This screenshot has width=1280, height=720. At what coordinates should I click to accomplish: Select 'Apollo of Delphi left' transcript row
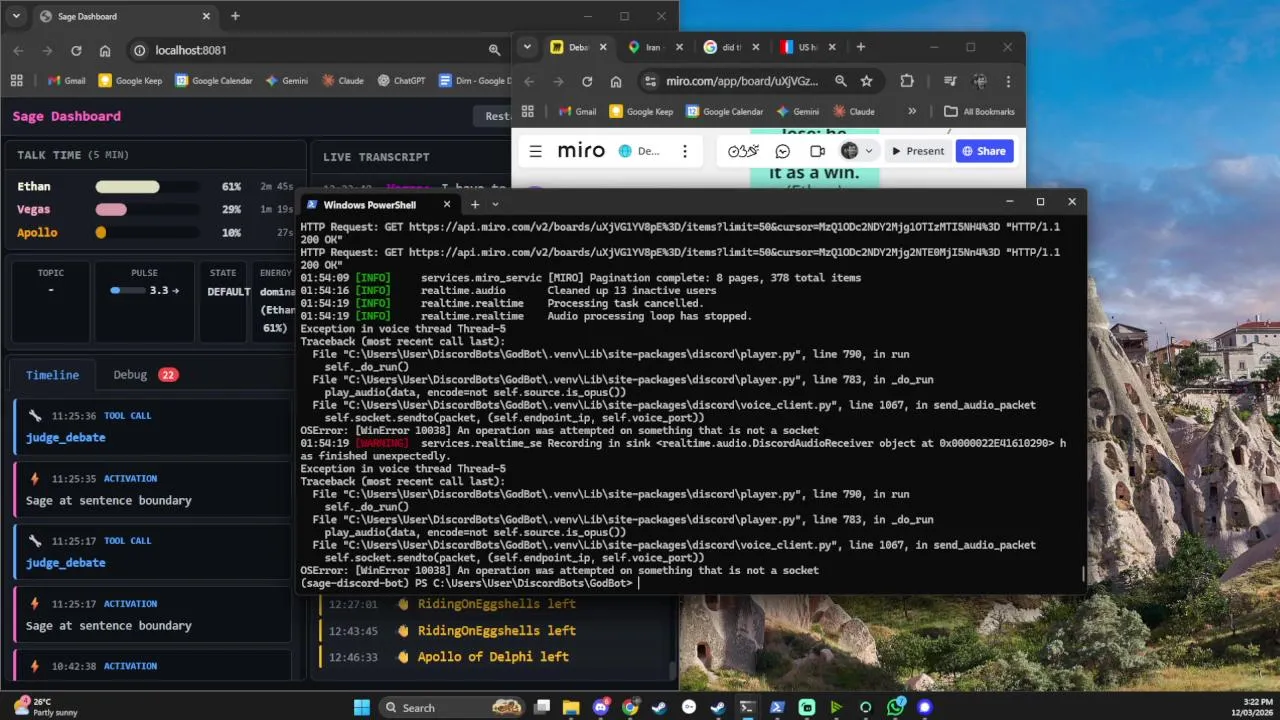click(494, 657)
